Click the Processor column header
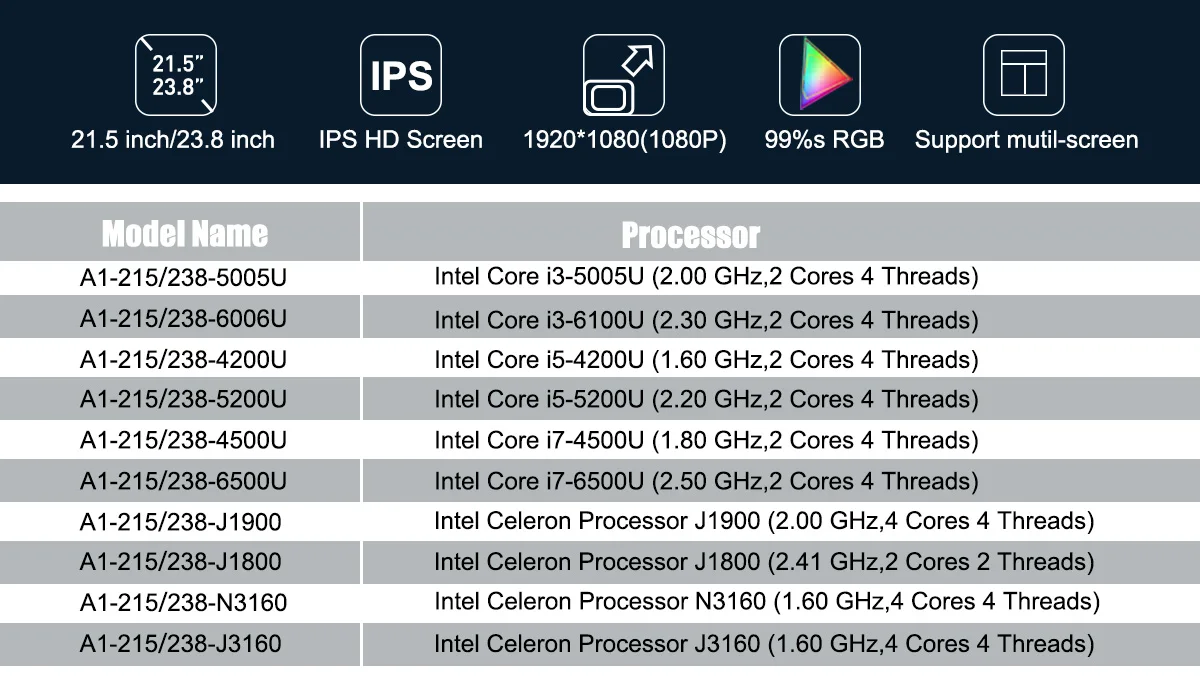The image size is (1200, 678). [690, 235]
